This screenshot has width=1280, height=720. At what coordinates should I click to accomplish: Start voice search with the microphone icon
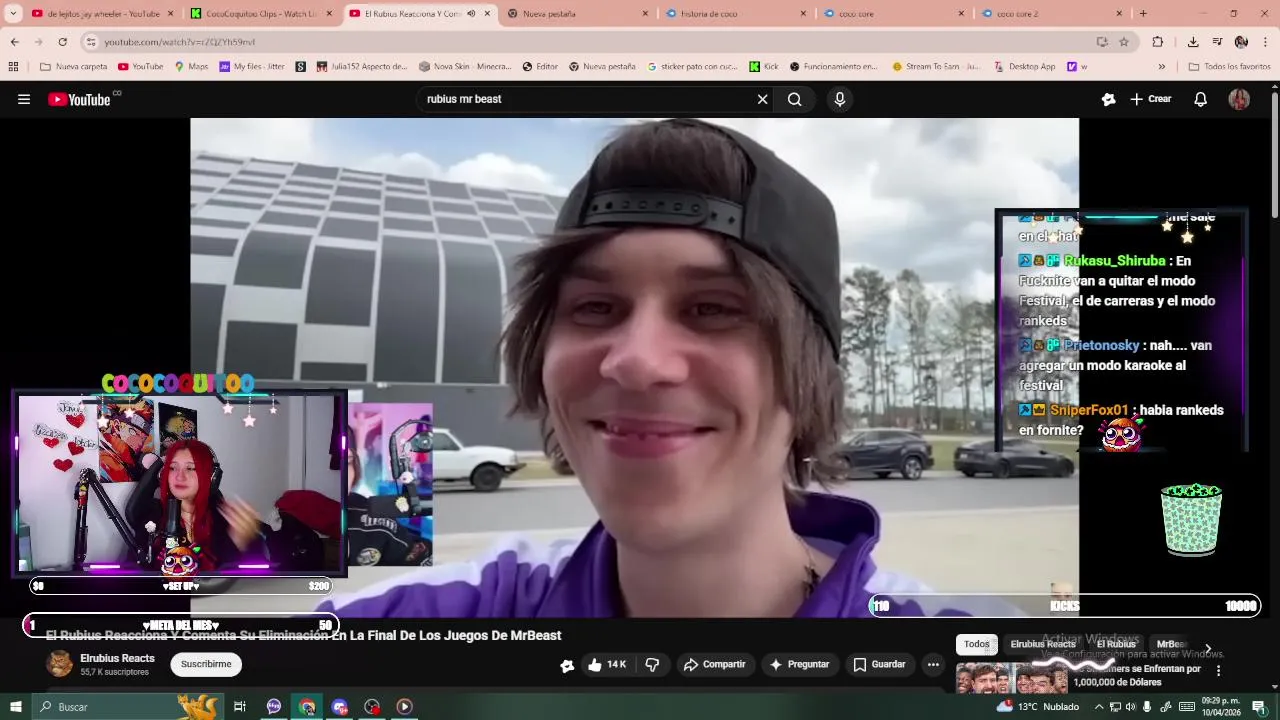point(839,99)
